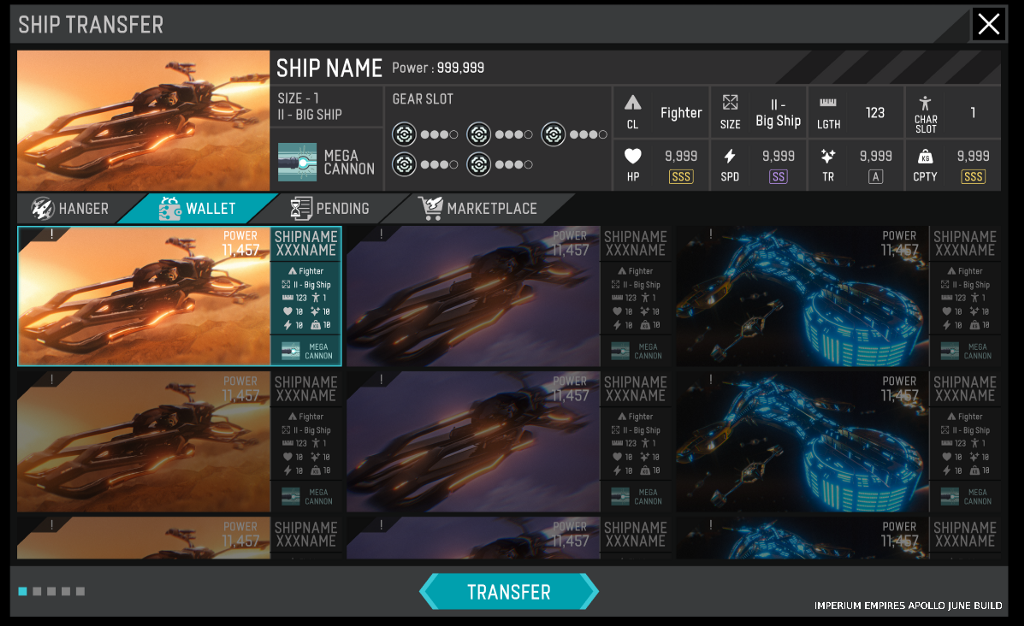1024x626 pixels.
Task: Jump to page three via the third dot
Action: tap(52, 591)
